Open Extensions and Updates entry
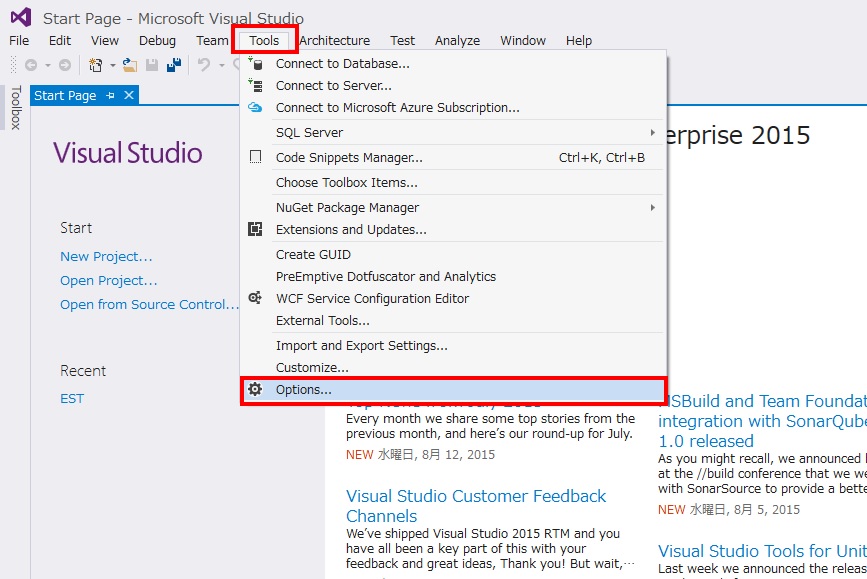This screenshot has width=867, height=579. (453, 229)
